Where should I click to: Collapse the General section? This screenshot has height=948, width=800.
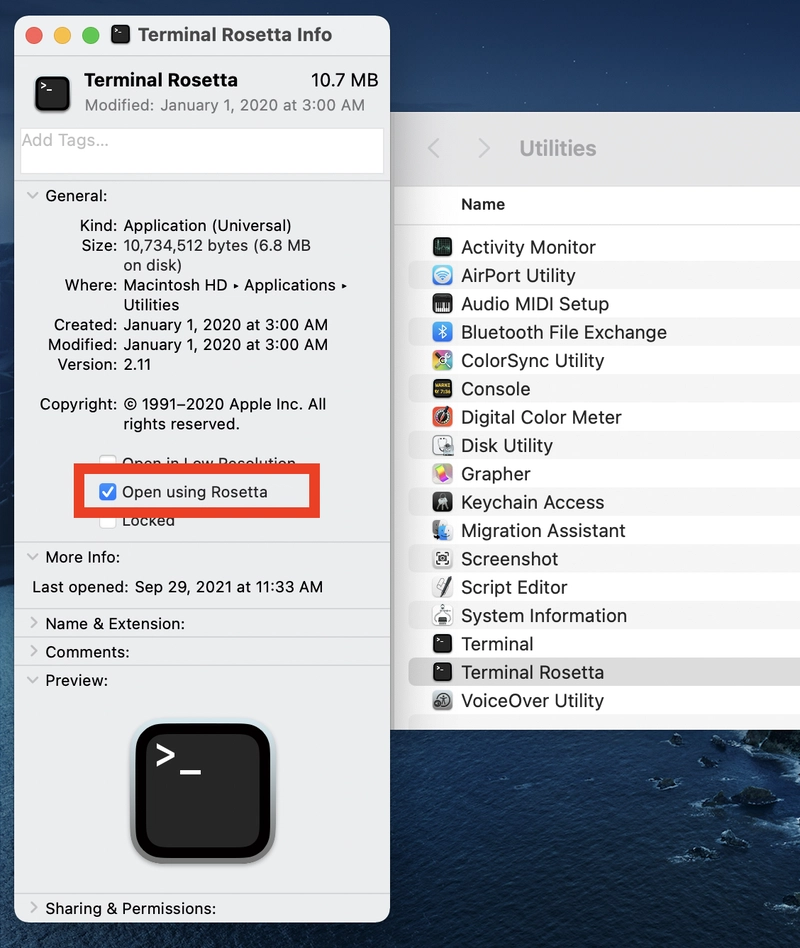point(33,195)
